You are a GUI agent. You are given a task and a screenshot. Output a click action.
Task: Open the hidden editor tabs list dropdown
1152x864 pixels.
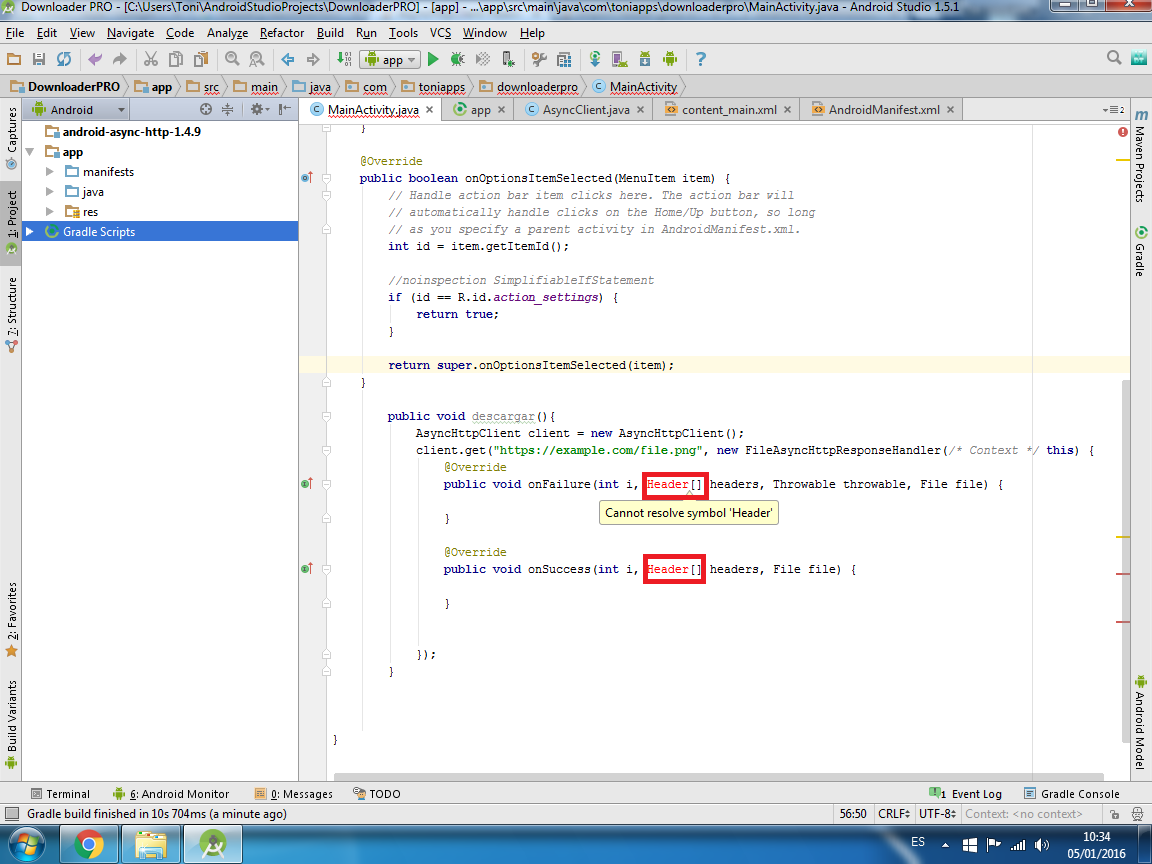[x=1113, y=109]
